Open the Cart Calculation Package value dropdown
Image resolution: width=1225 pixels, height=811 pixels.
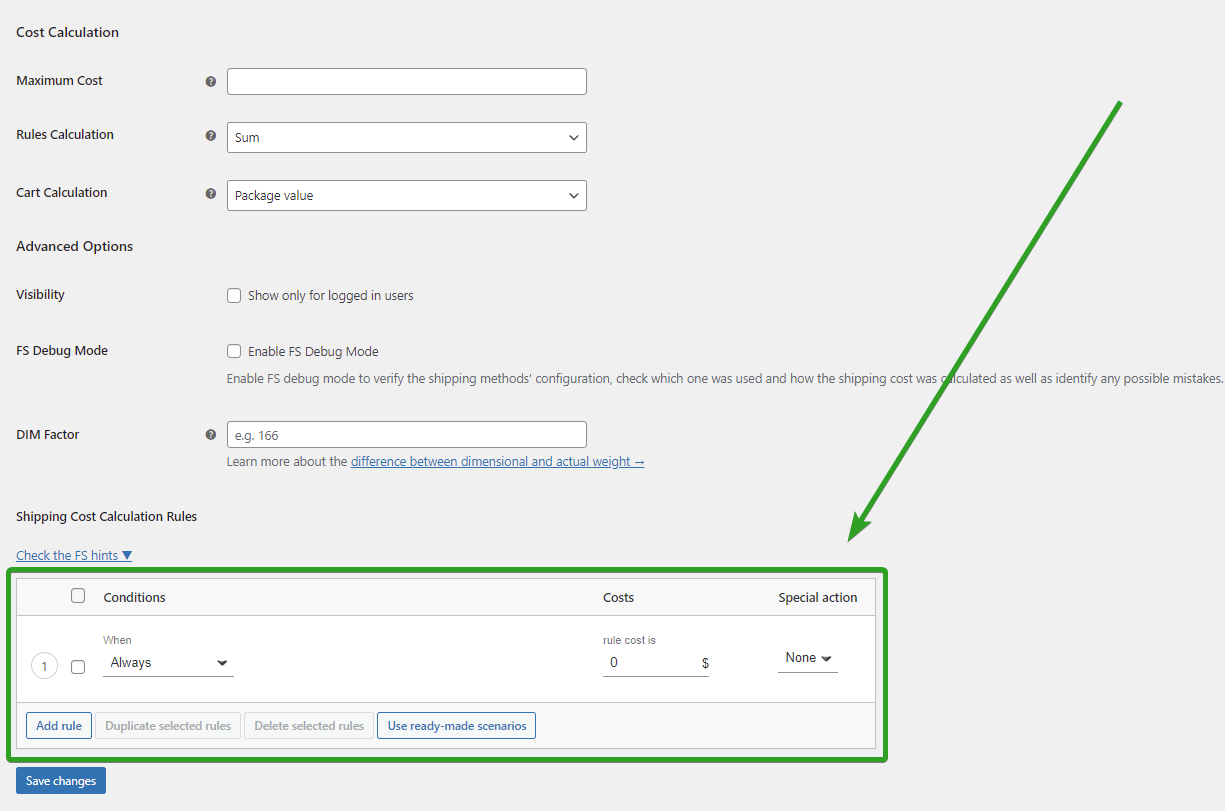tap(406, 195)
